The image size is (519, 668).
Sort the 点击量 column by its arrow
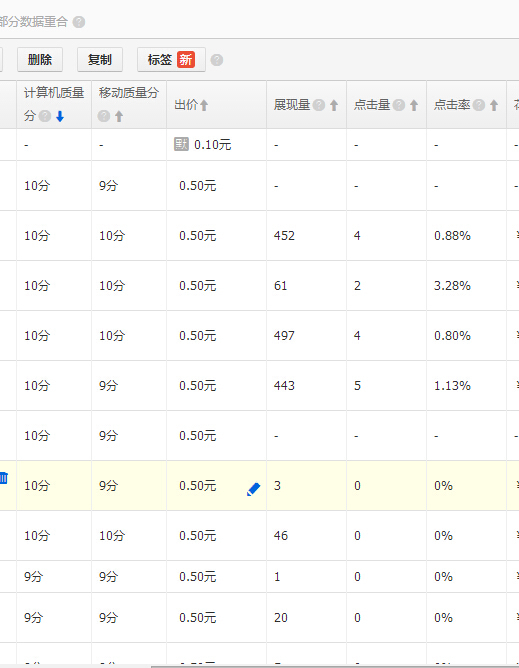click(x=414, y=105)
